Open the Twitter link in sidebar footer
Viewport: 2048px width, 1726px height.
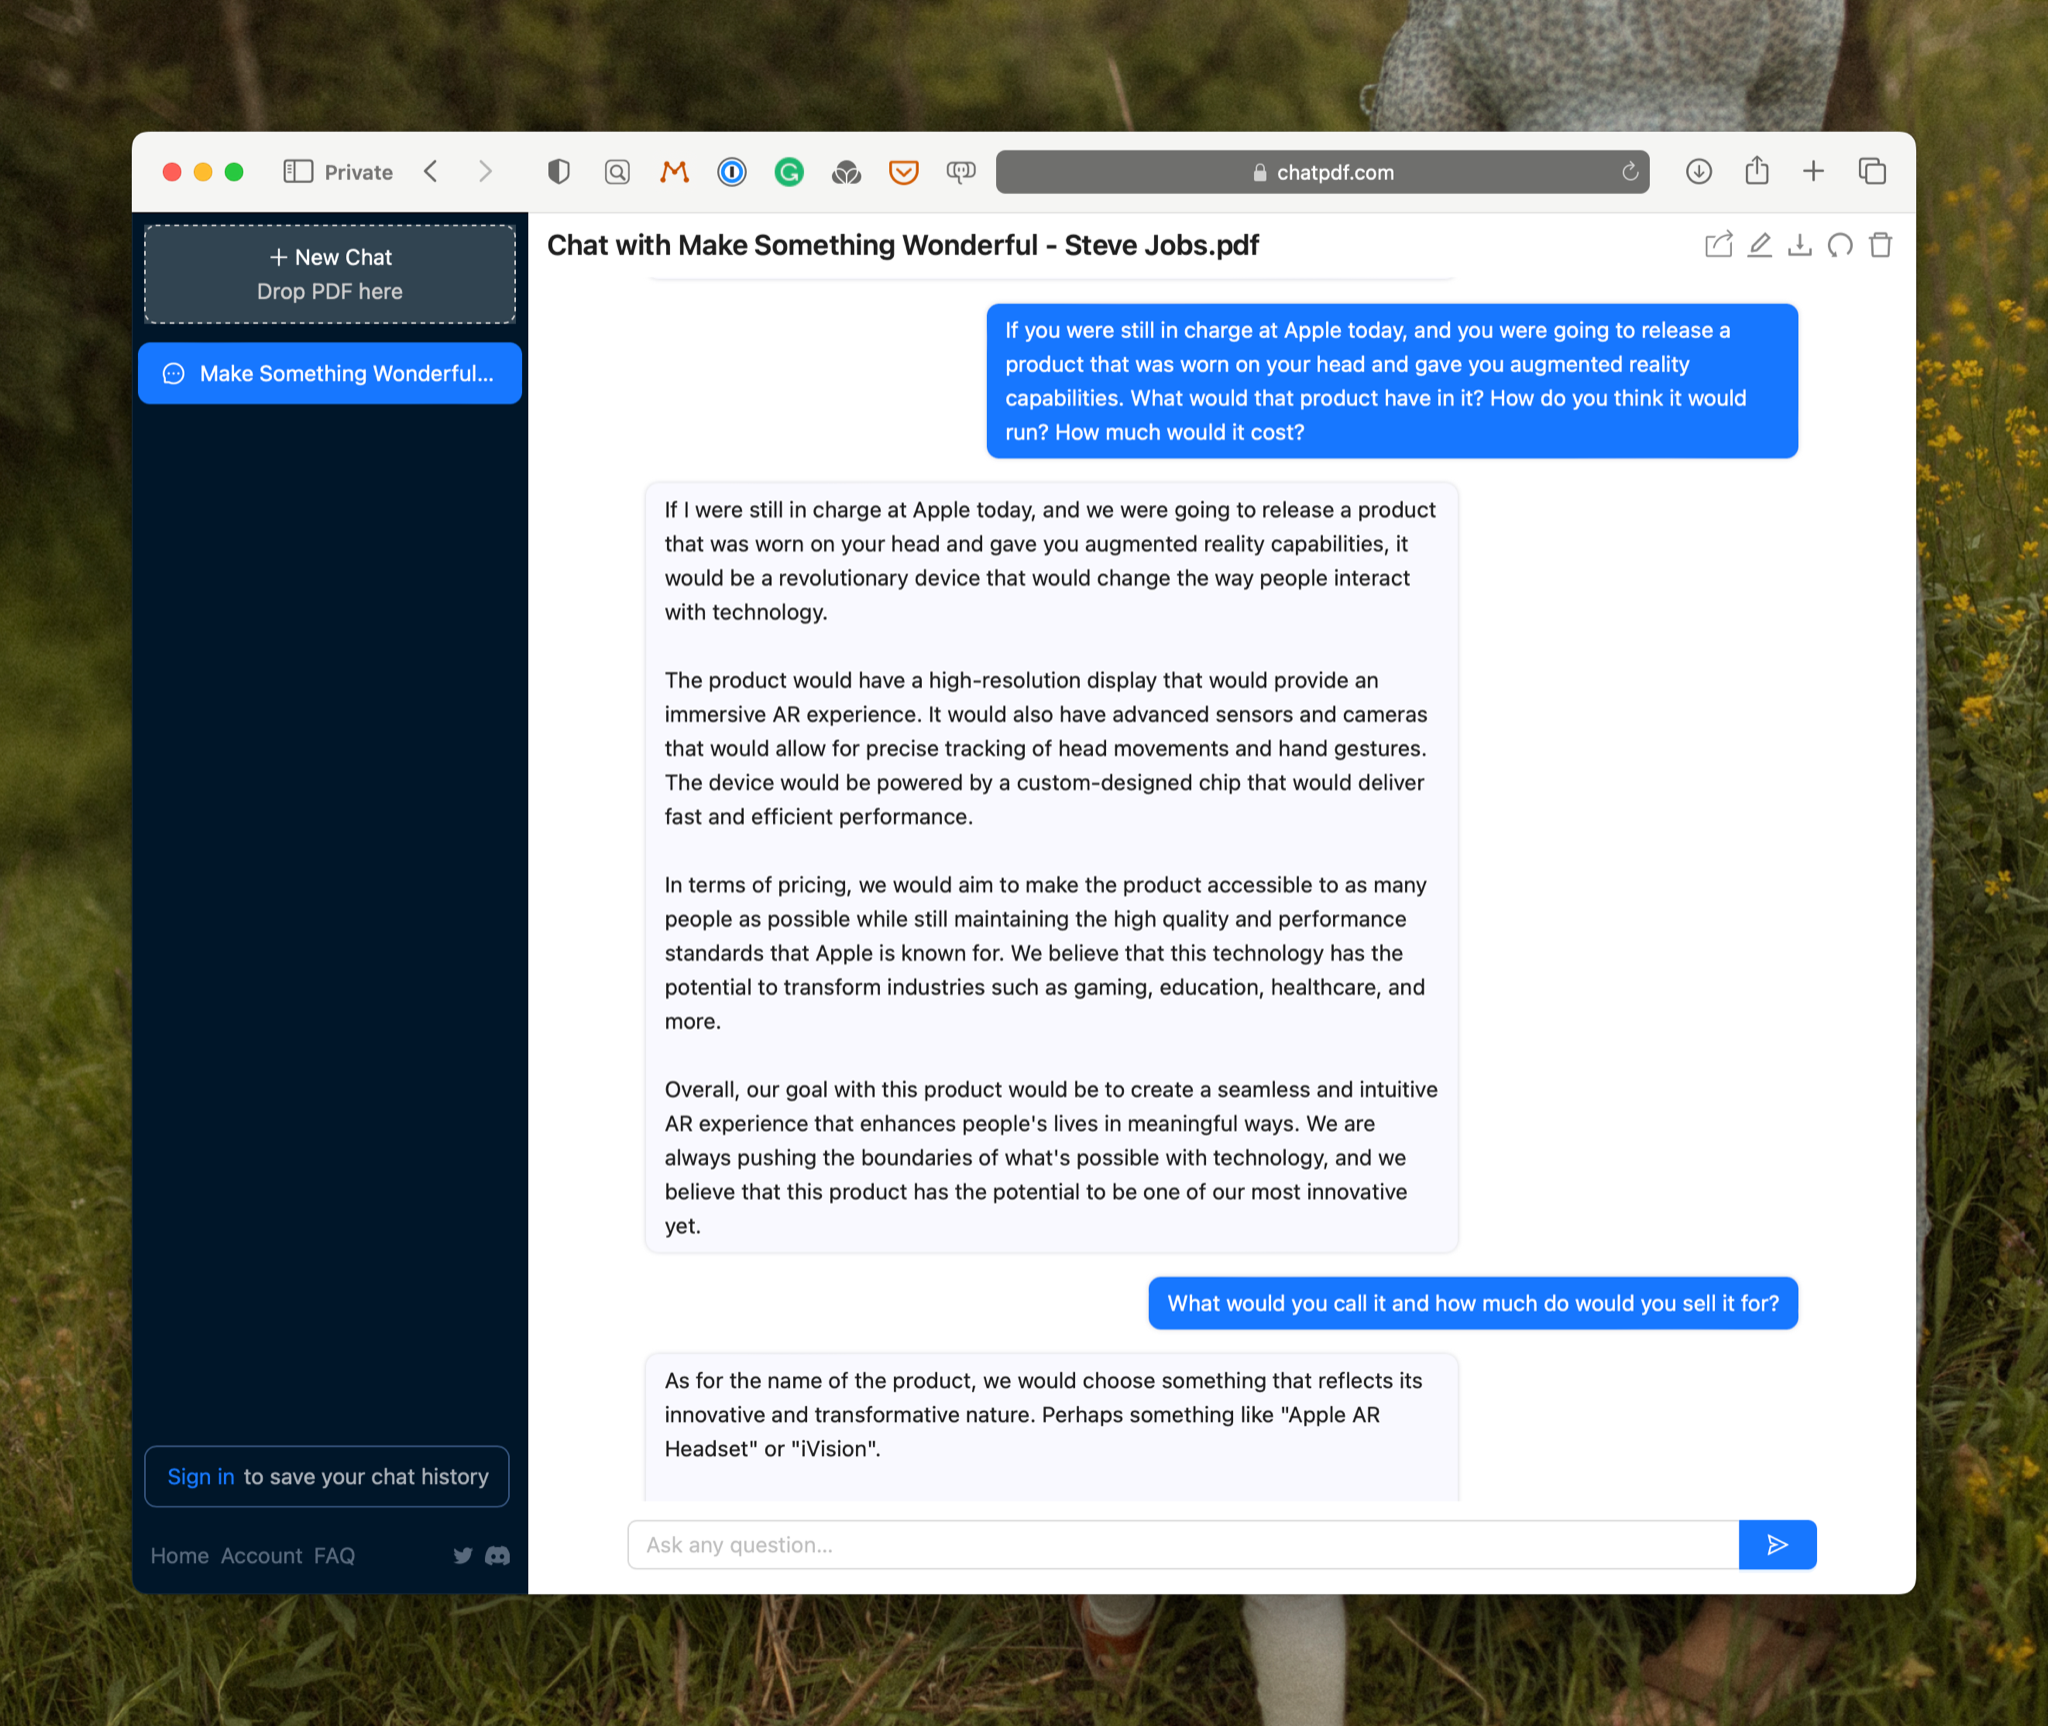tap(462, 1555)
